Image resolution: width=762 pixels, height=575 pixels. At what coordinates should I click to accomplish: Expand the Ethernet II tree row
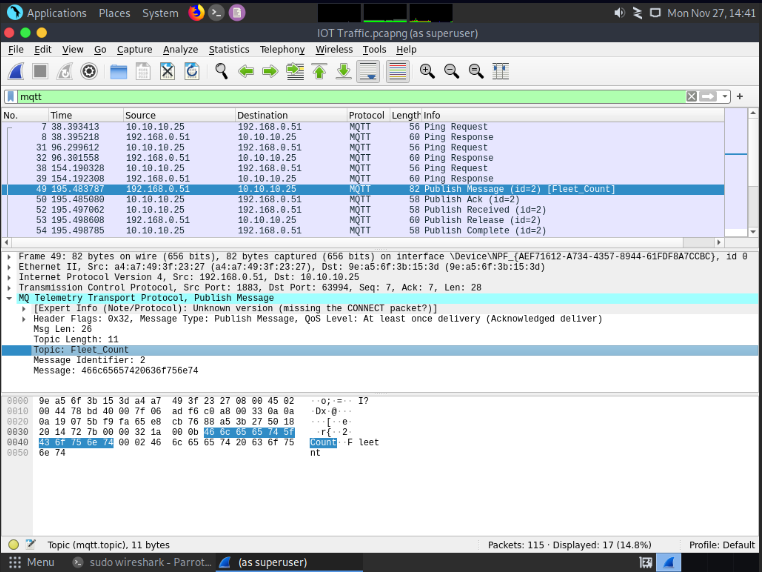click(9, 269)
